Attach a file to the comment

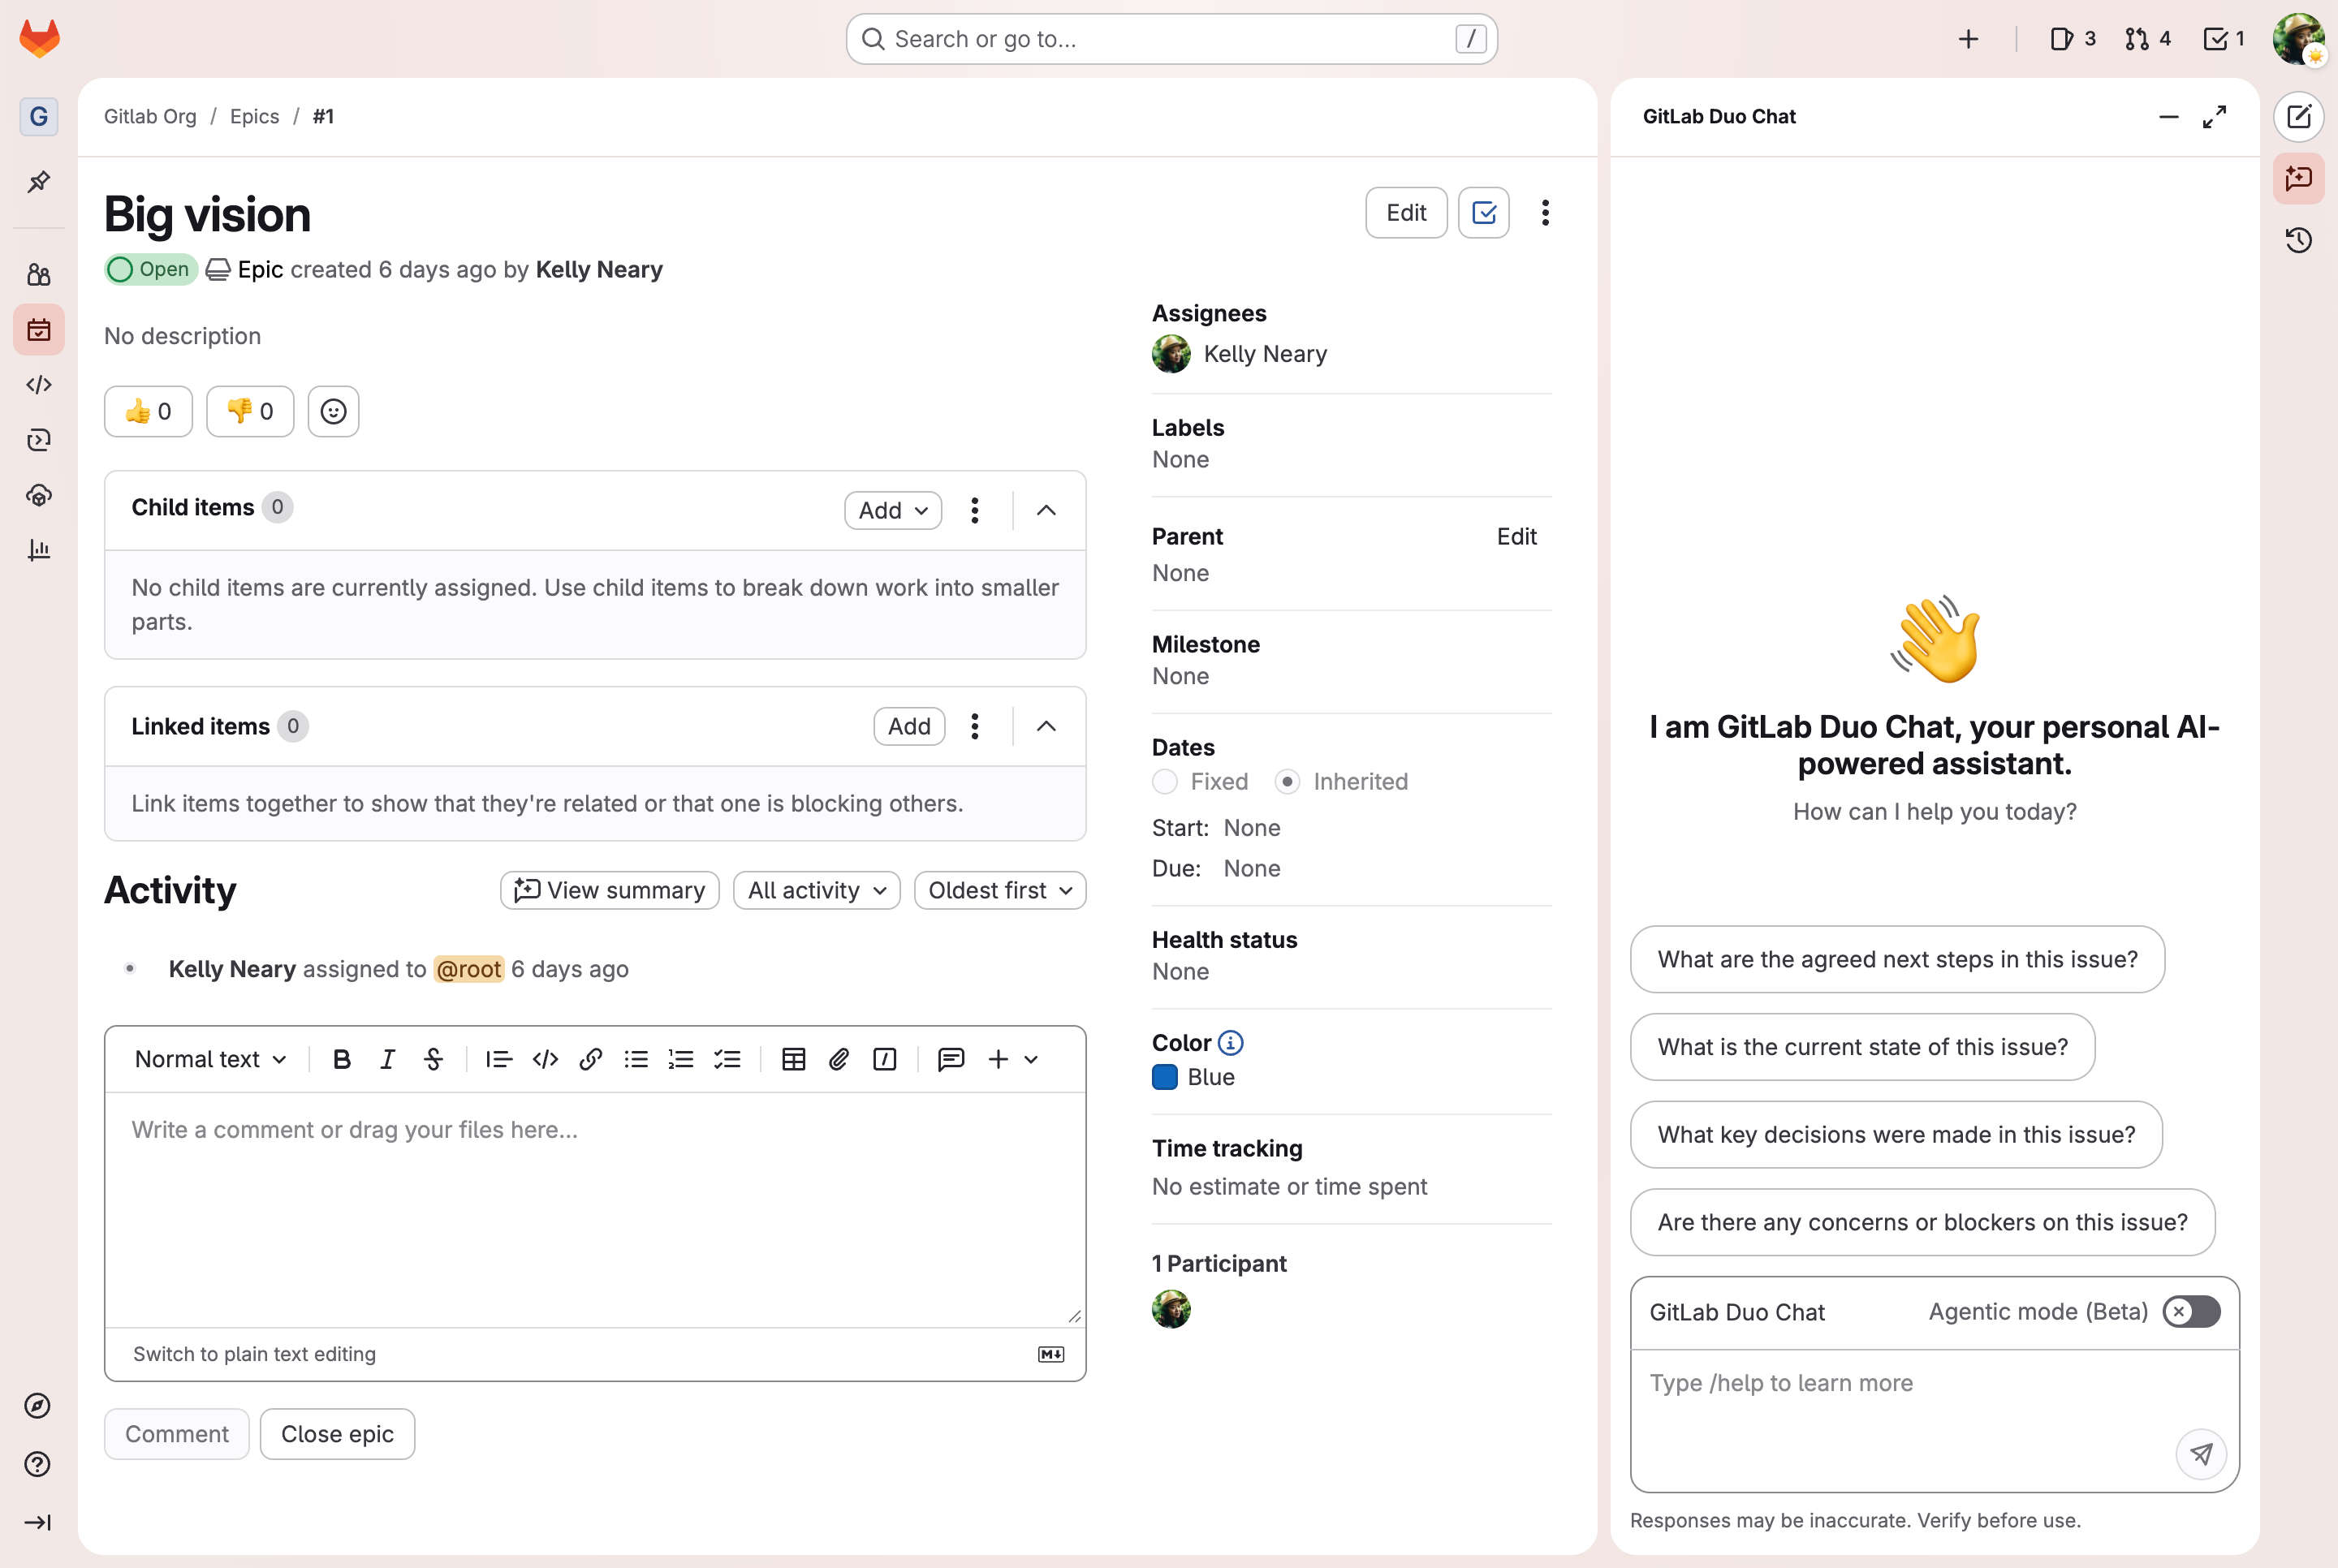click(838, 1059)
